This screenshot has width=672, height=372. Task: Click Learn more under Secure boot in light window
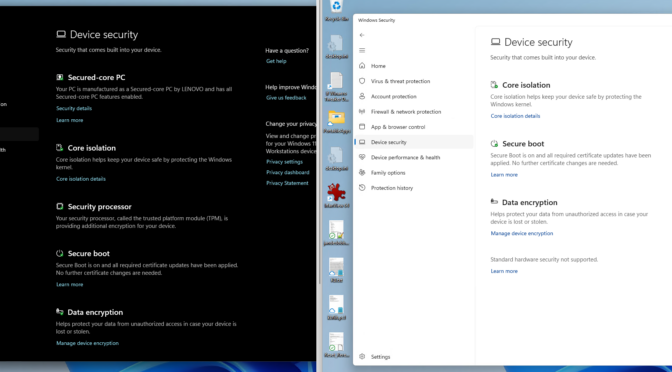pyautogui.click(x=504, y=175)
